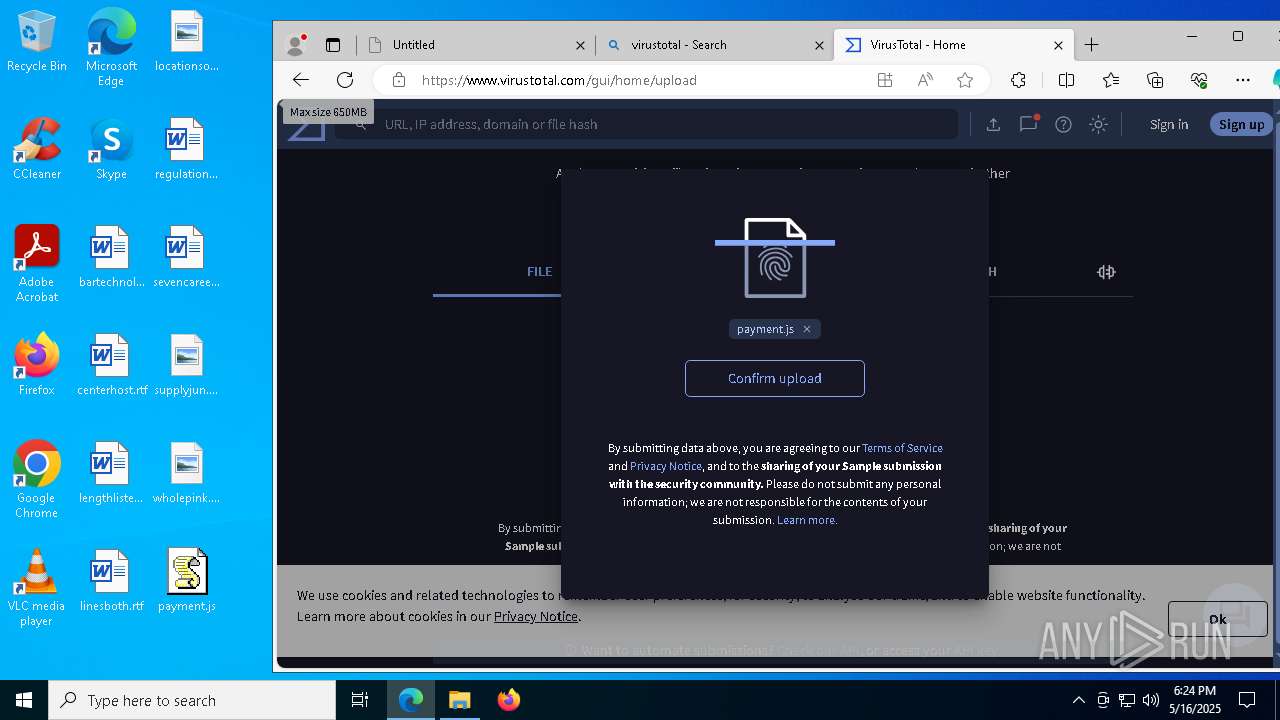Open the Privacy Notice link in dialog
This screenshot has height=720, width=1280.
(666, 466)
